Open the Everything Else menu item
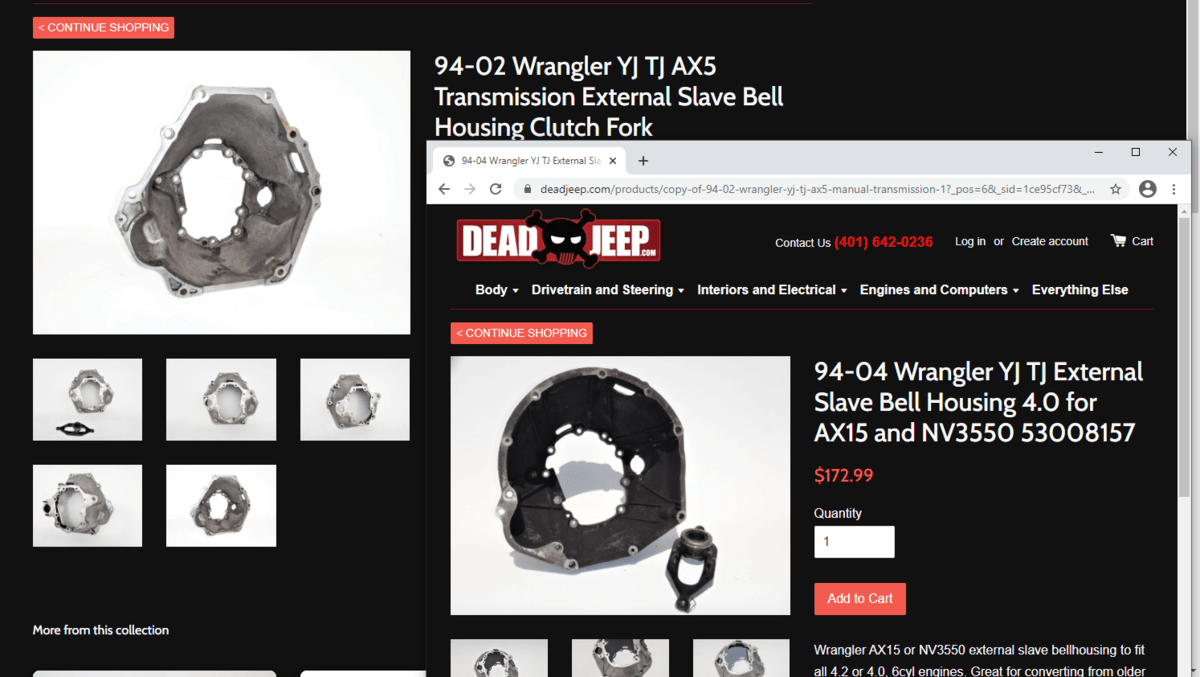The width and height of the screenshot is (1200, 677). pos(1080,290)
